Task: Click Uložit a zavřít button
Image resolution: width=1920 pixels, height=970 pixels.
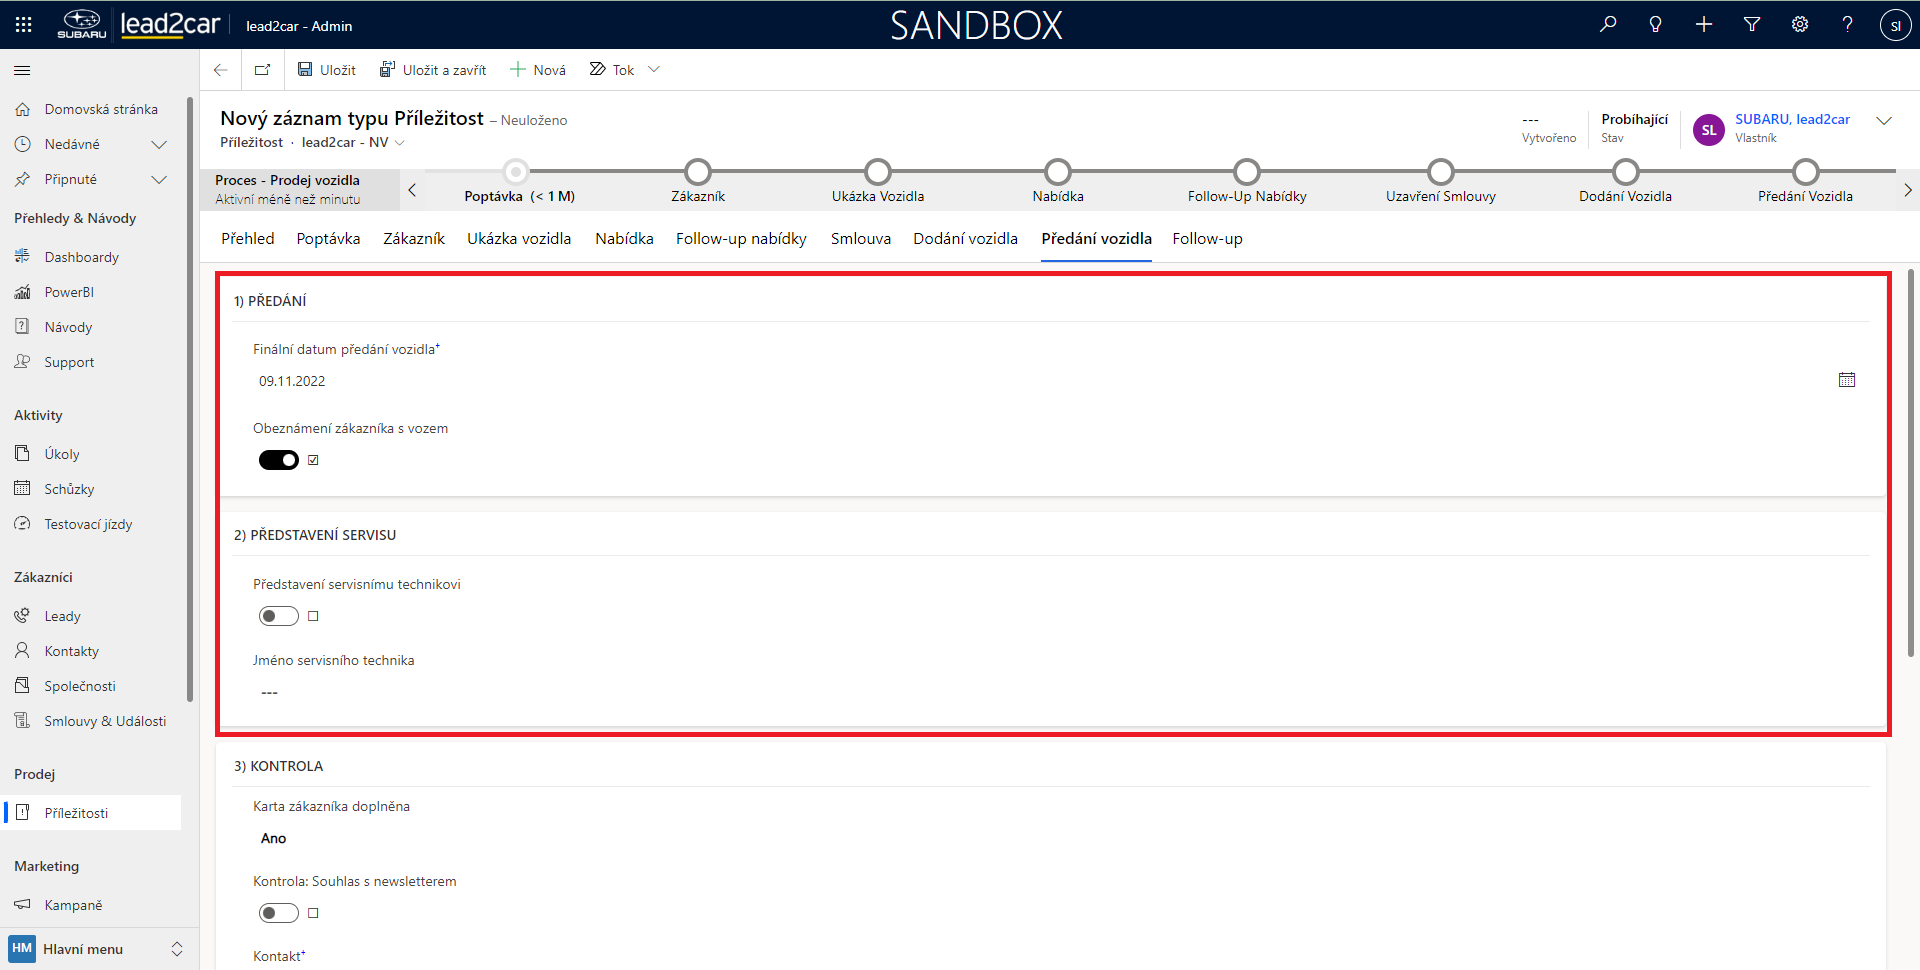Action: click(x=433, y=70)
